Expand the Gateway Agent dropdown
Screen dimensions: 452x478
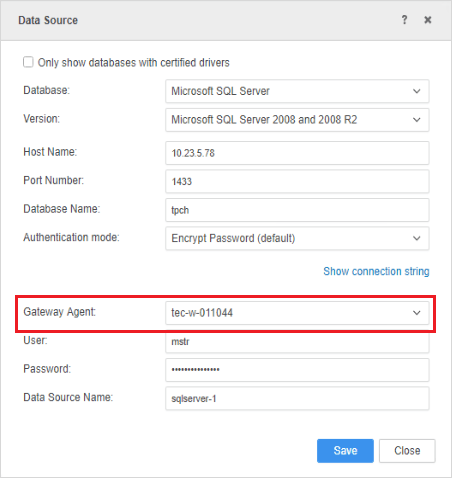[x=297, y=313]
